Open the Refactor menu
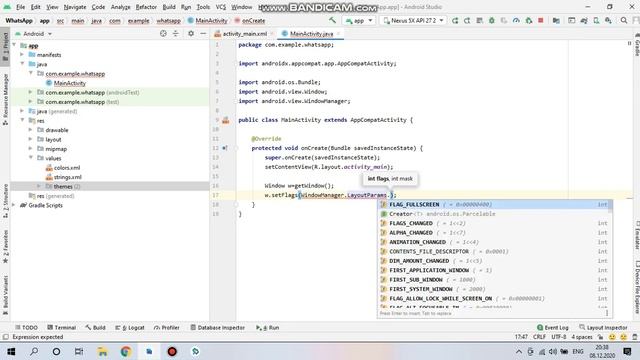Screen dimensions: 640x360 [146, 7]
